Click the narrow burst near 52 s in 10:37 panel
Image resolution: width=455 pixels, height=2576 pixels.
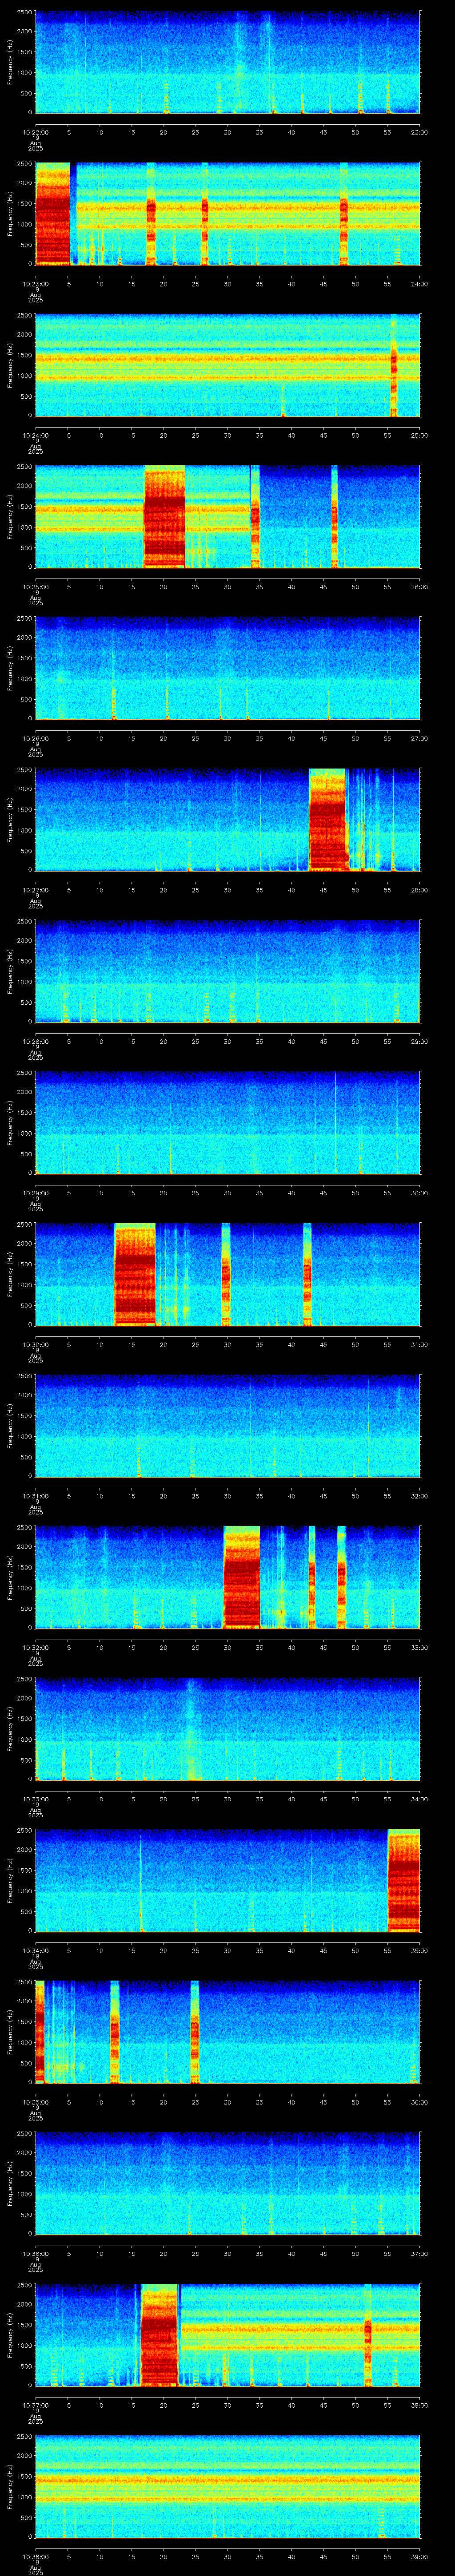pyautogui.click(x=368, y=2335)
